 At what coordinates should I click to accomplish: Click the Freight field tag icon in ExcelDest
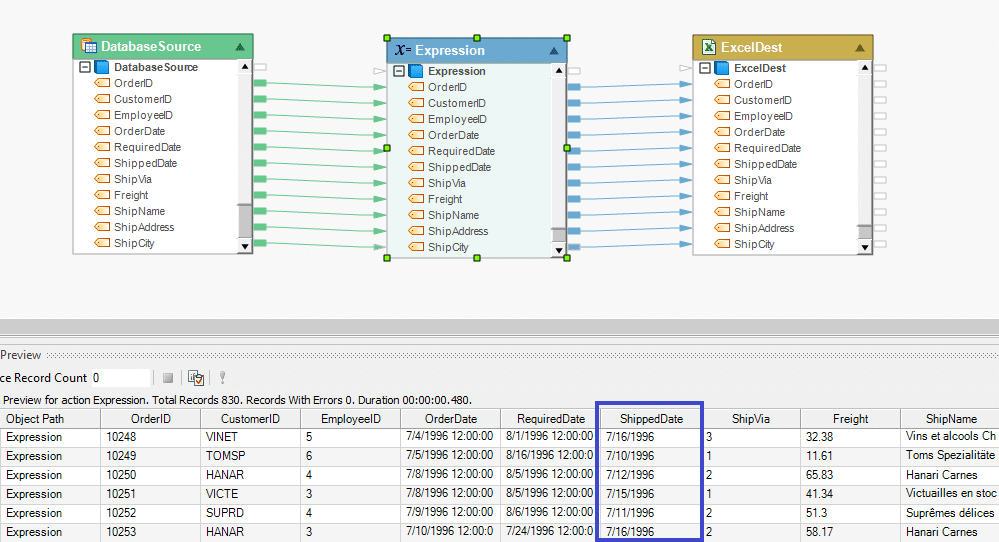click(x=722, y=196)
